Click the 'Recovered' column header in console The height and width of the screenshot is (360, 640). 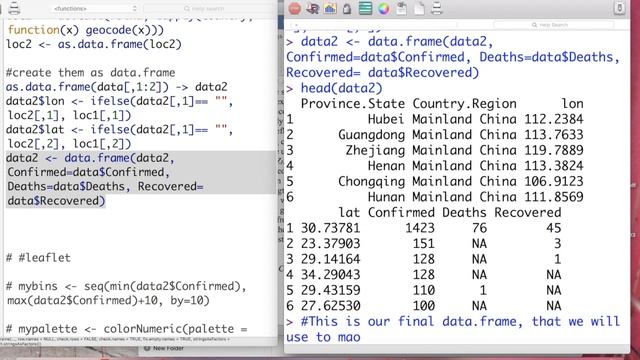(x=528, y=213)
